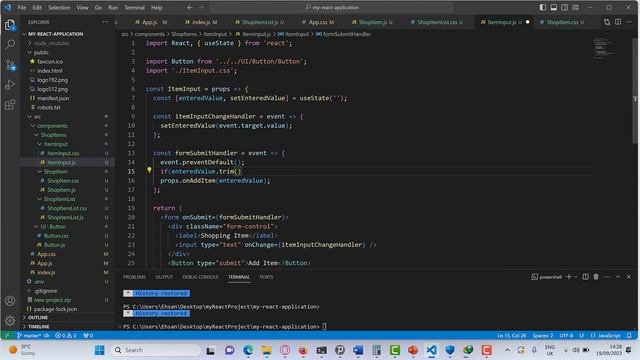Open the Explorer view in activity bar
The height and width of the screenshot is (360, 640).
tap(10, 25)
